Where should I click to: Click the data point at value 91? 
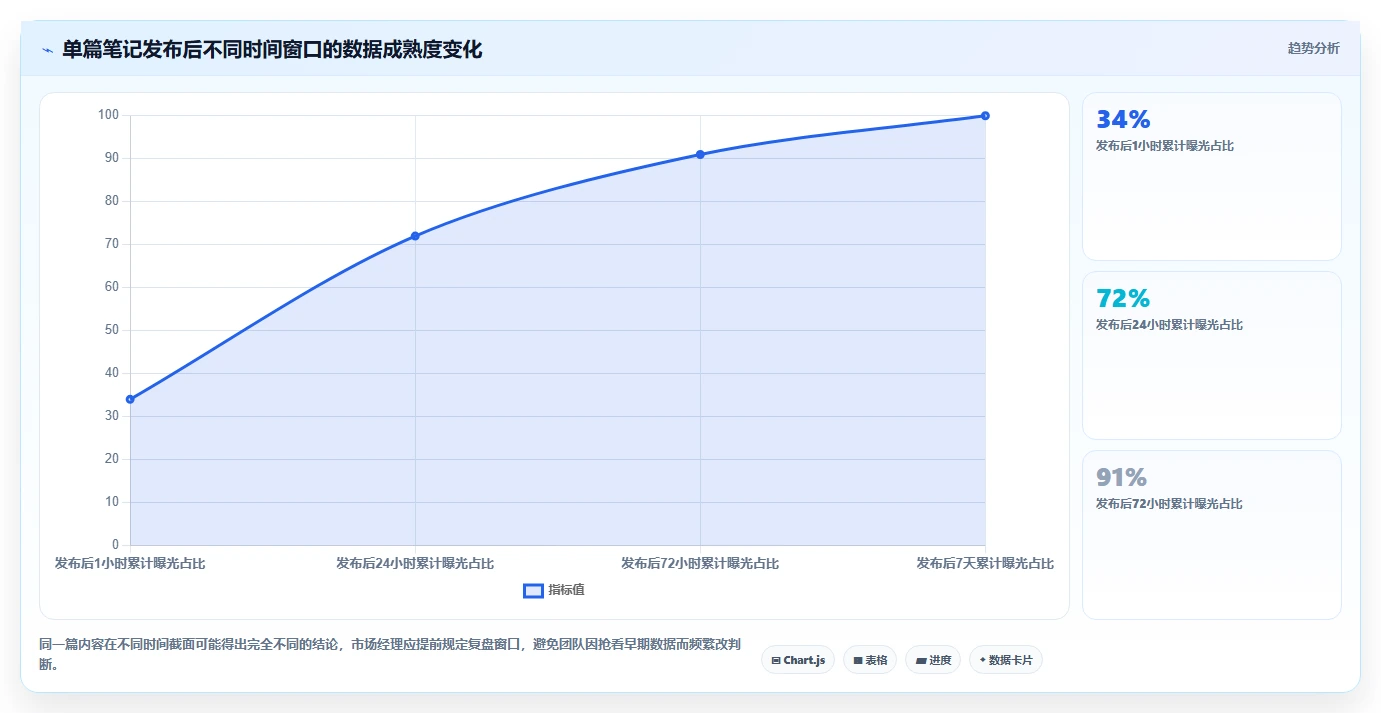point(700,154)
